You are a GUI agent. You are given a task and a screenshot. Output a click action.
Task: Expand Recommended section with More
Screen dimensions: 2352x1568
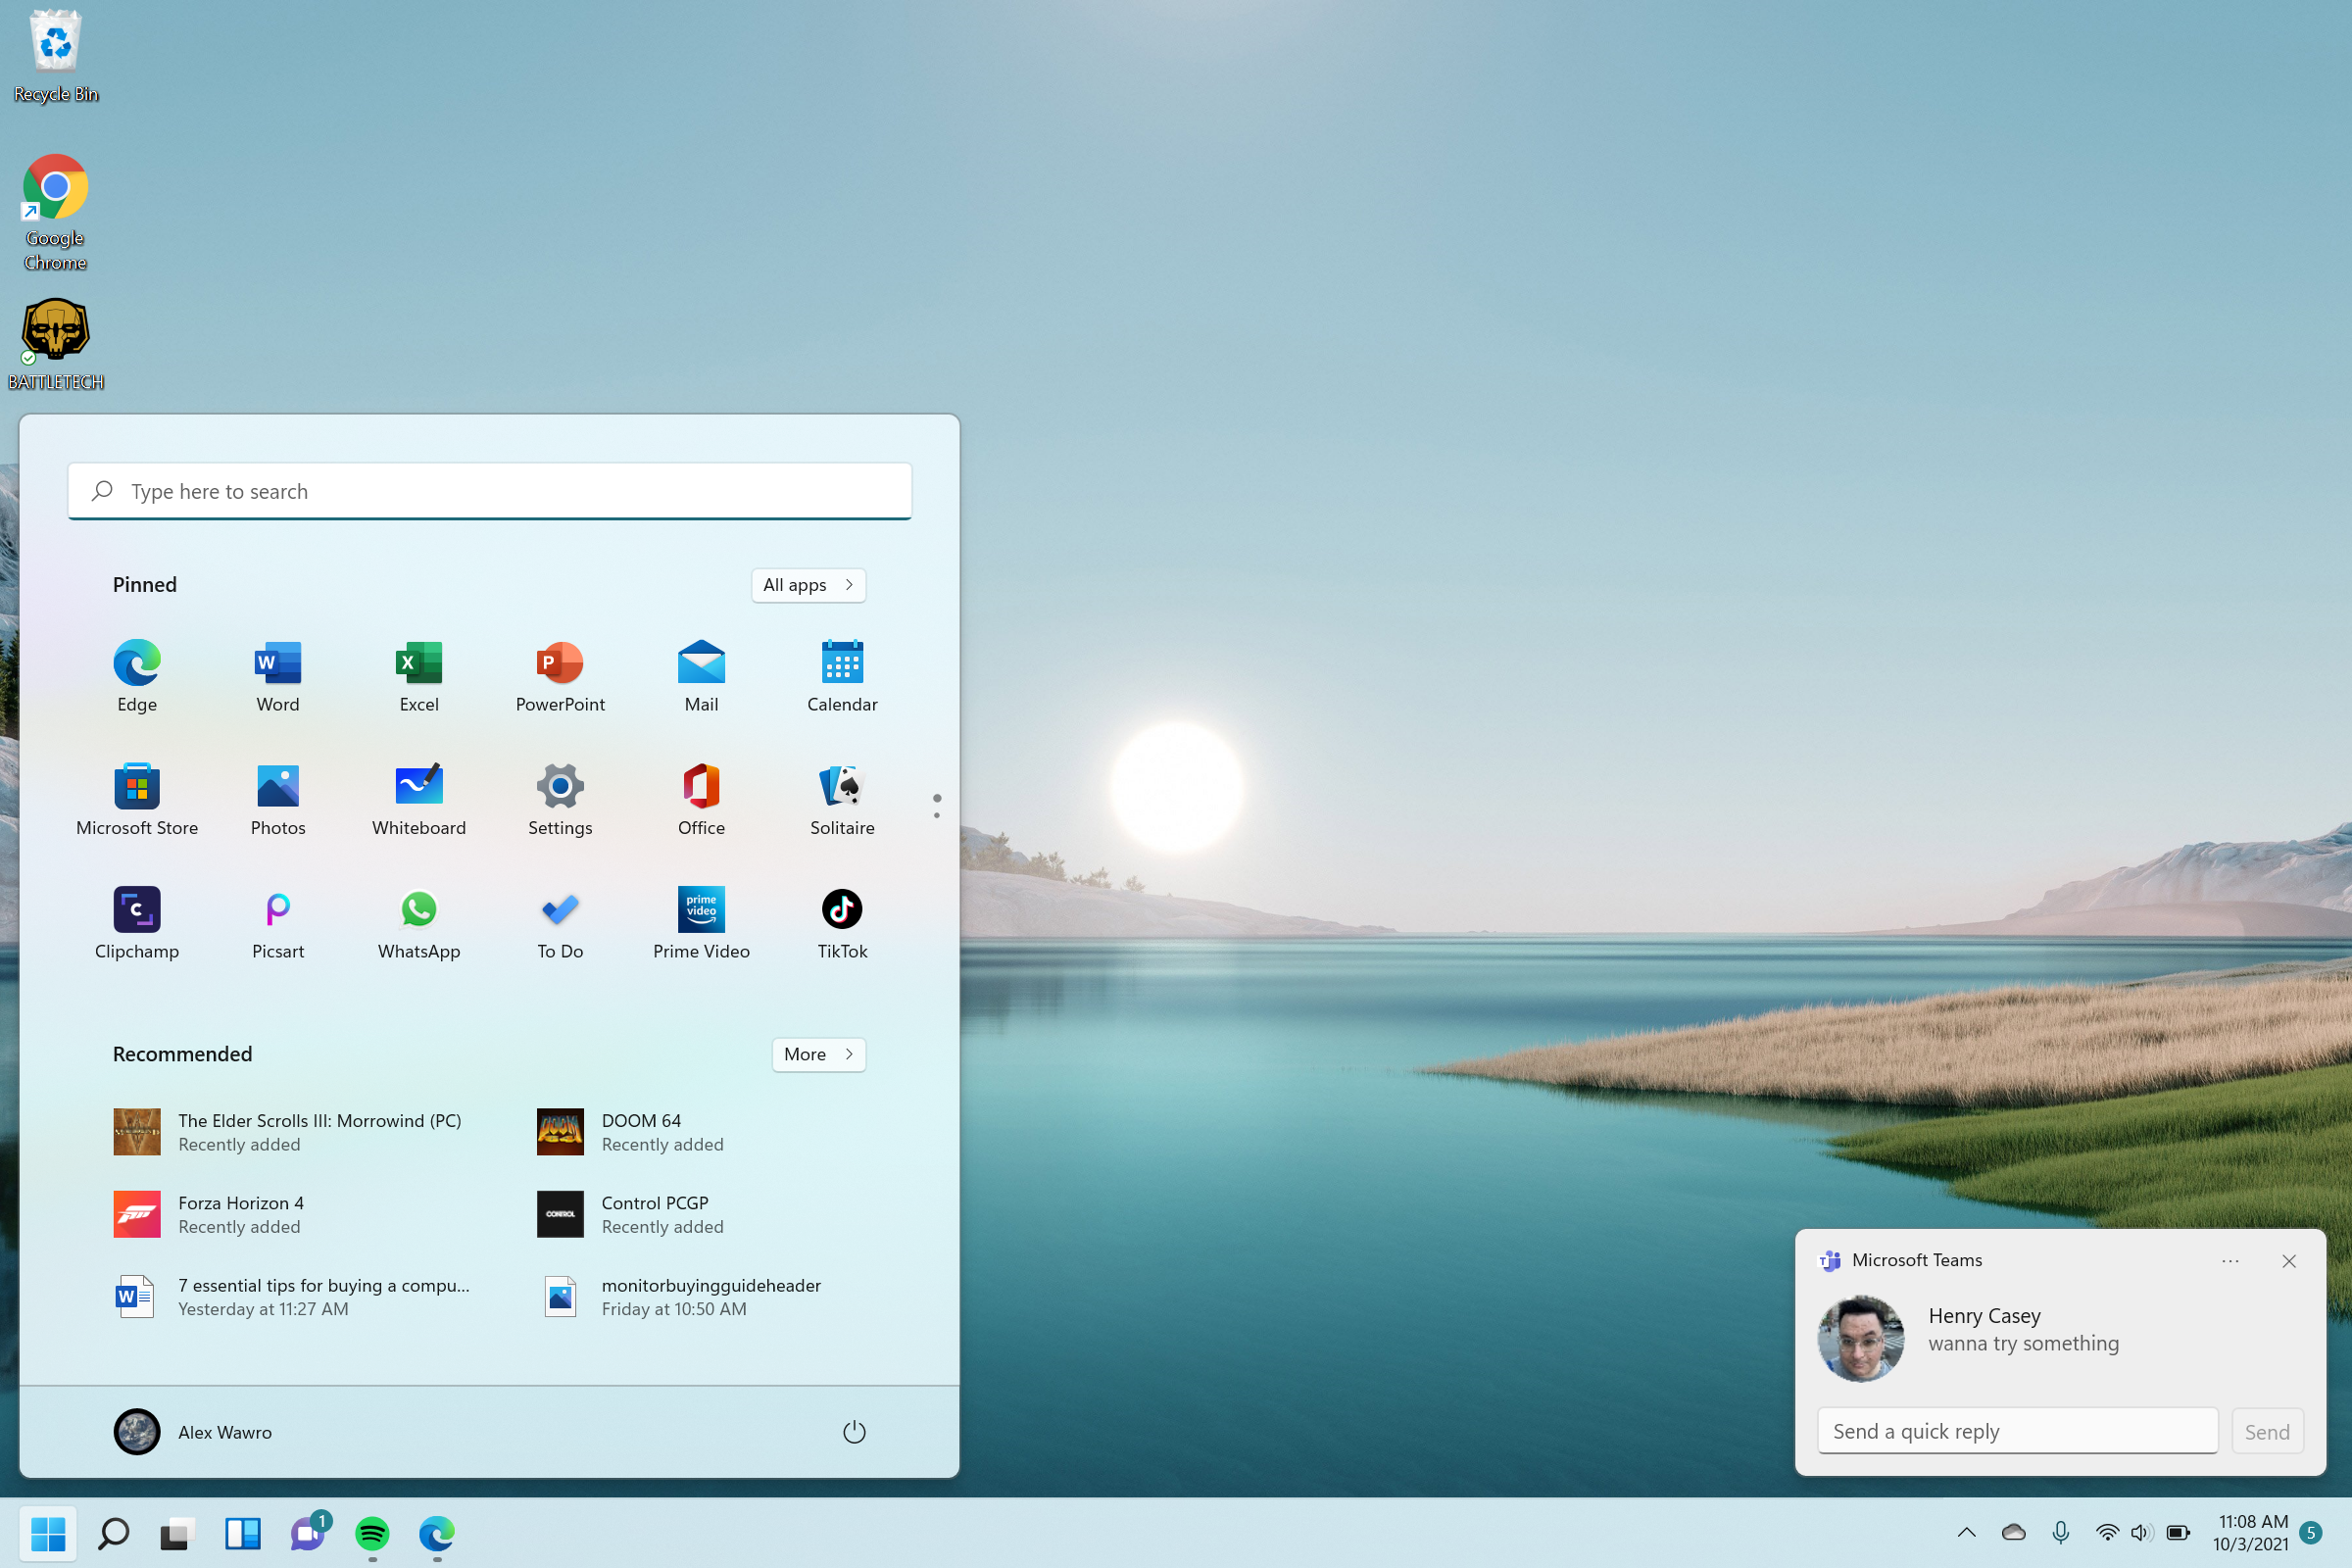click(x=819, y=1053)
